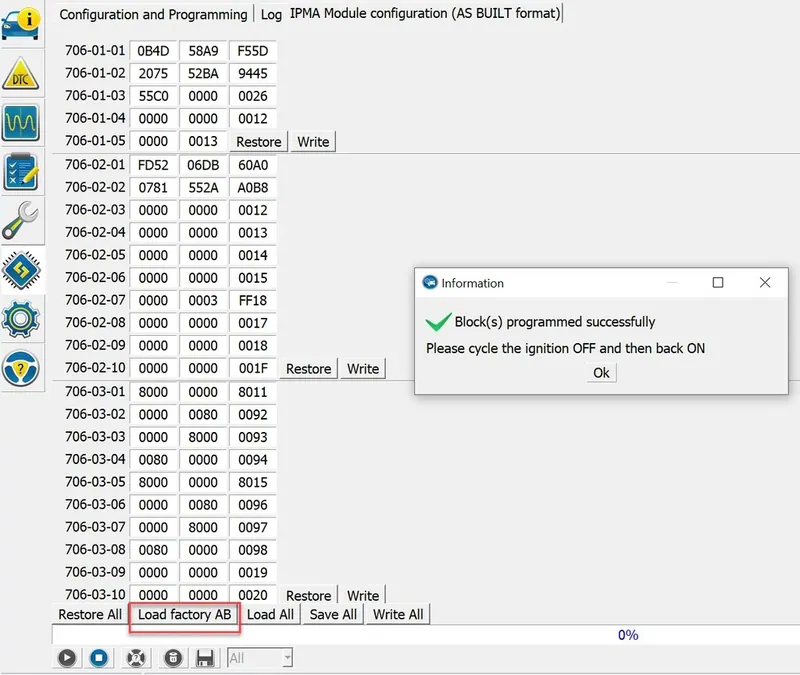Click field F55D in row 706-01-01
The height and width of the screenshot is (675, 800).
[x=253, y=51]
